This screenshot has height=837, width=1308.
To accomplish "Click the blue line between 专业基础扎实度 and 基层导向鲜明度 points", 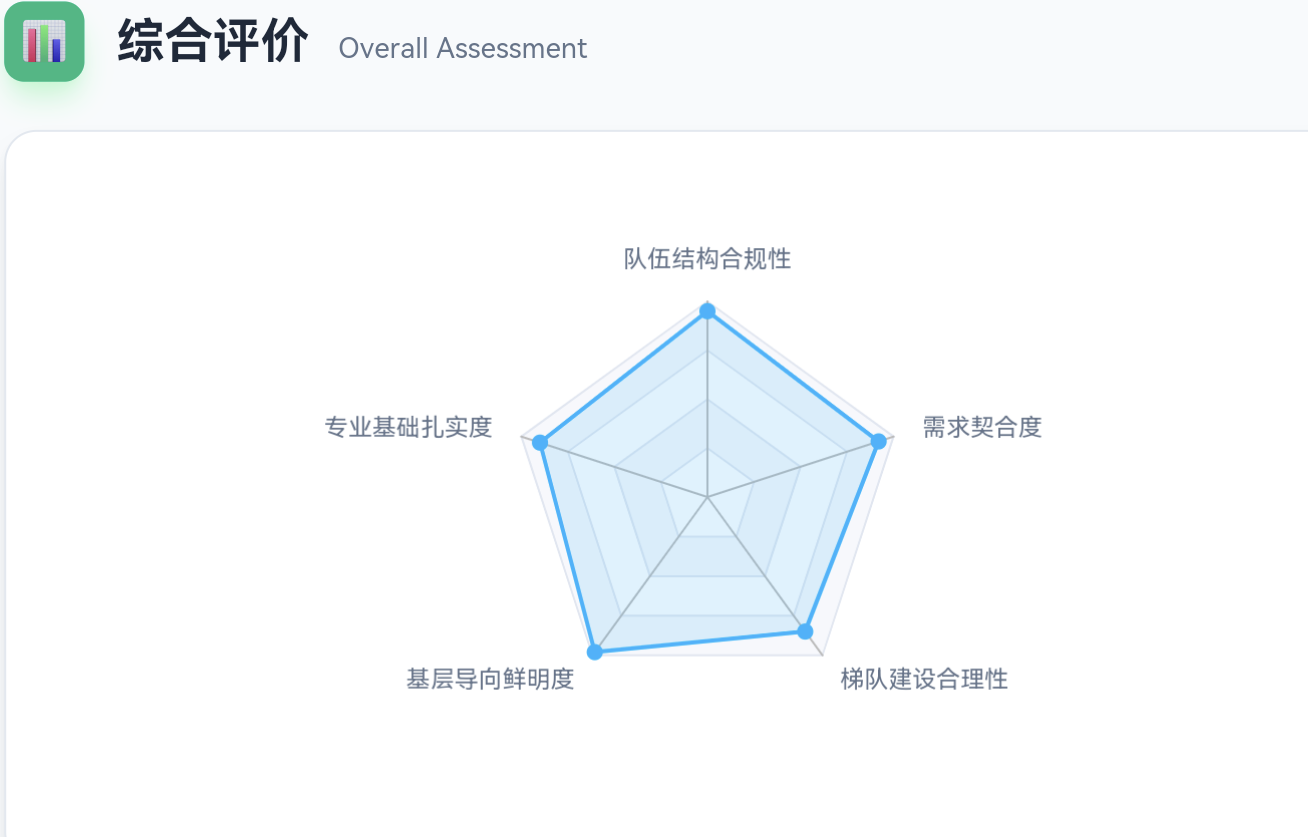I will (x=567, y=547).
